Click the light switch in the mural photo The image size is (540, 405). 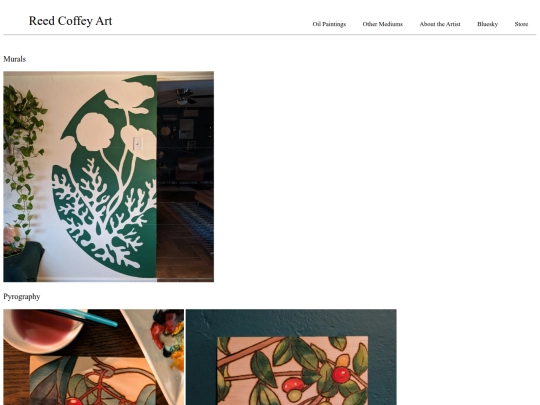coord(137,144)
